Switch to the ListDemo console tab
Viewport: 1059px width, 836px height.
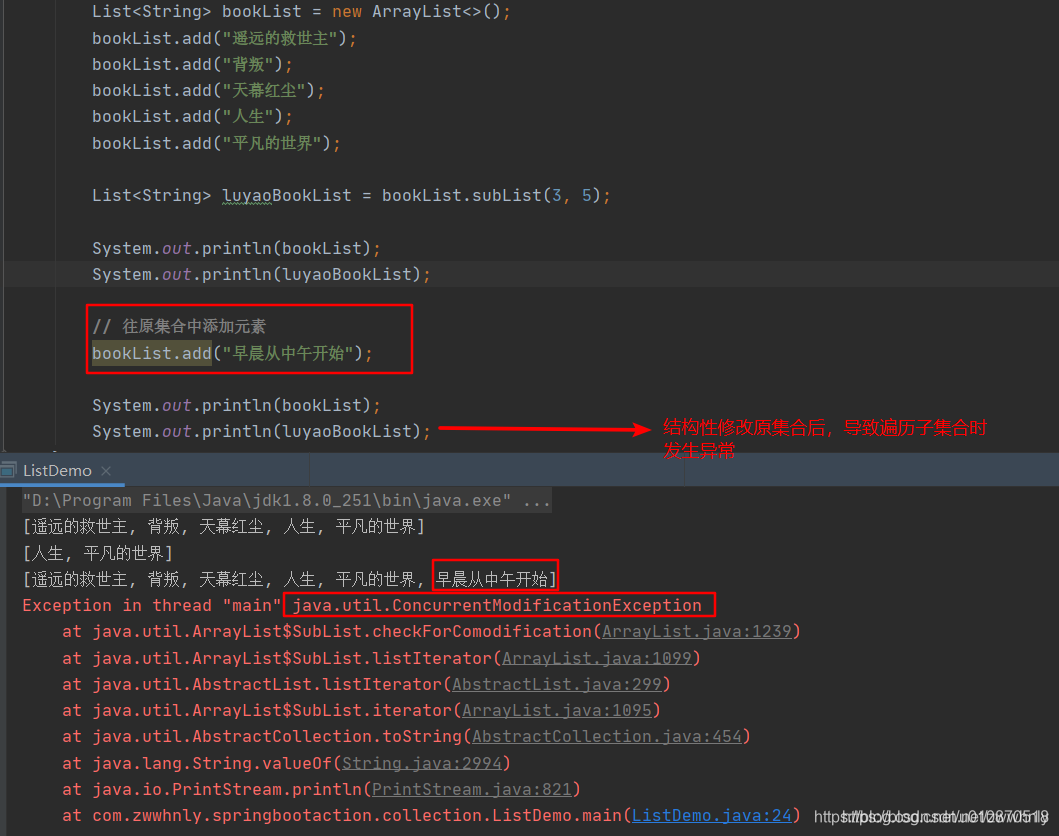(x=58, y=470)
